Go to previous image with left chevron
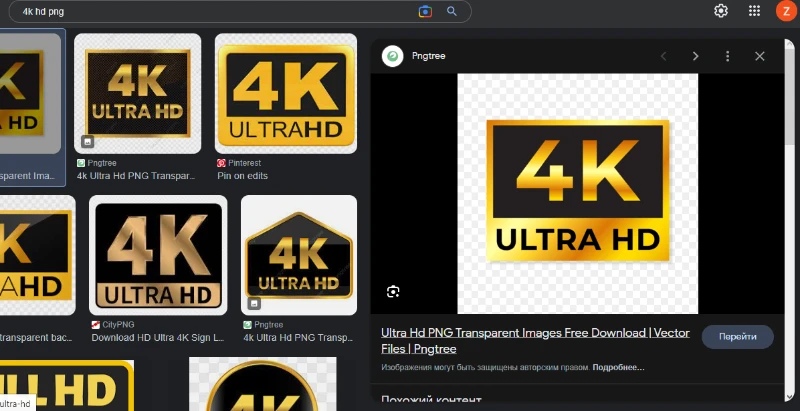This screenshot has width=800, height=411. click(663, 56)
